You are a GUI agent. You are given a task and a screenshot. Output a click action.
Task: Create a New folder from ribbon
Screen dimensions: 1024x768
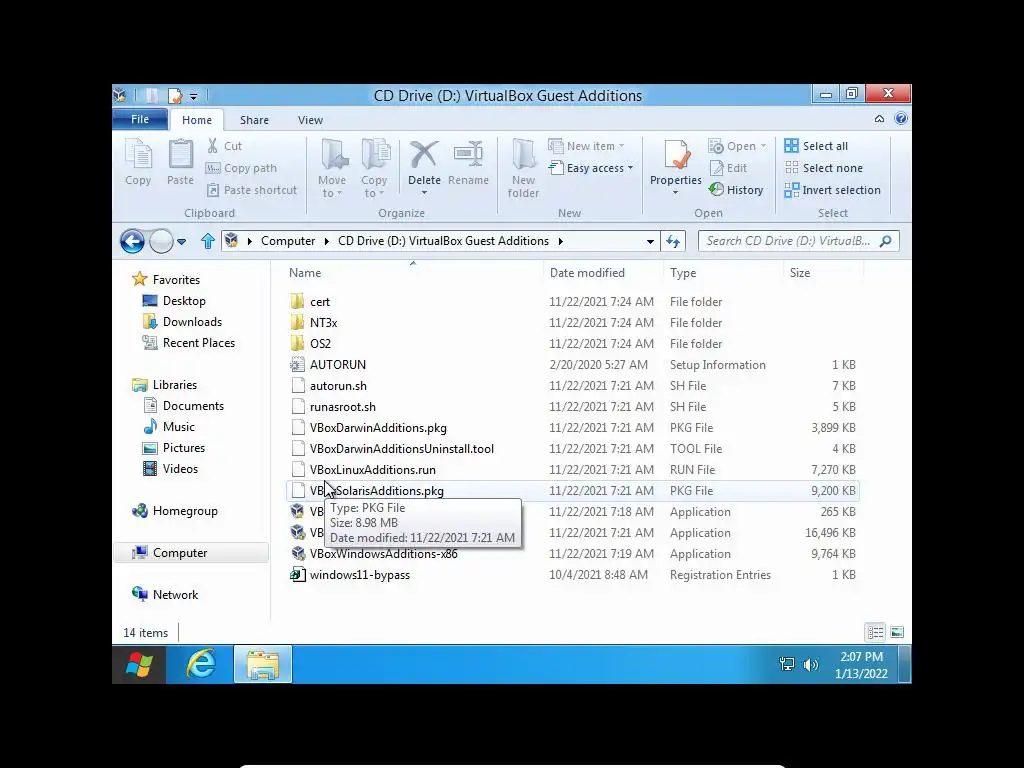523,168
